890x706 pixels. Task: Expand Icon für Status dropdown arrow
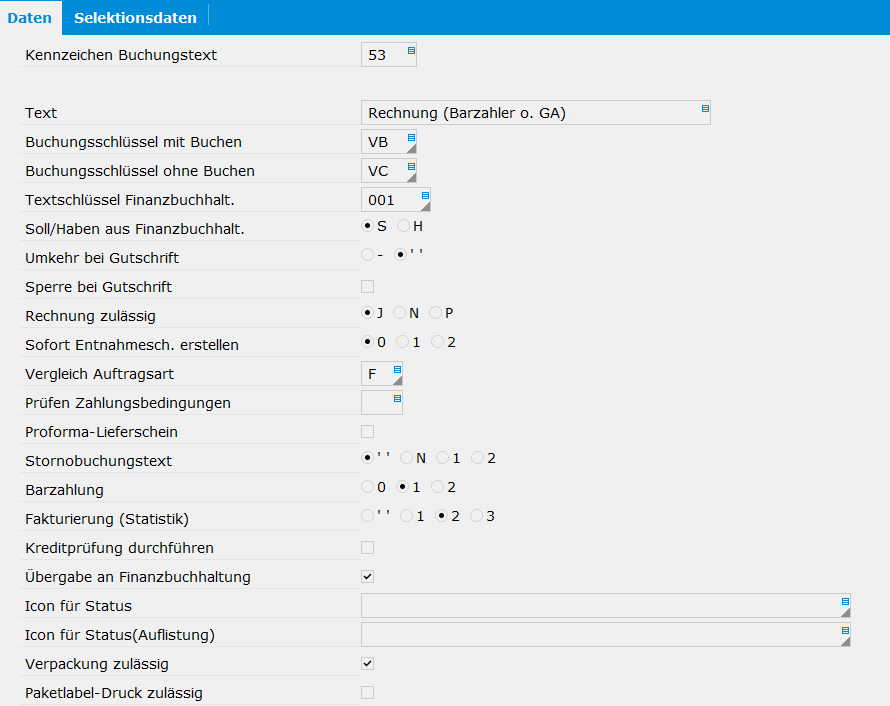[845, 612]
